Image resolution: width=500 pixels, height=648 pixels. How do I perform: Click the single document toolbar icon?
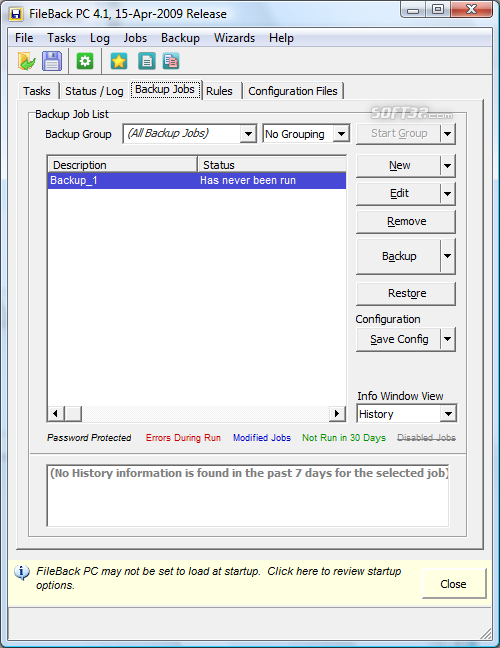[147, 62]
